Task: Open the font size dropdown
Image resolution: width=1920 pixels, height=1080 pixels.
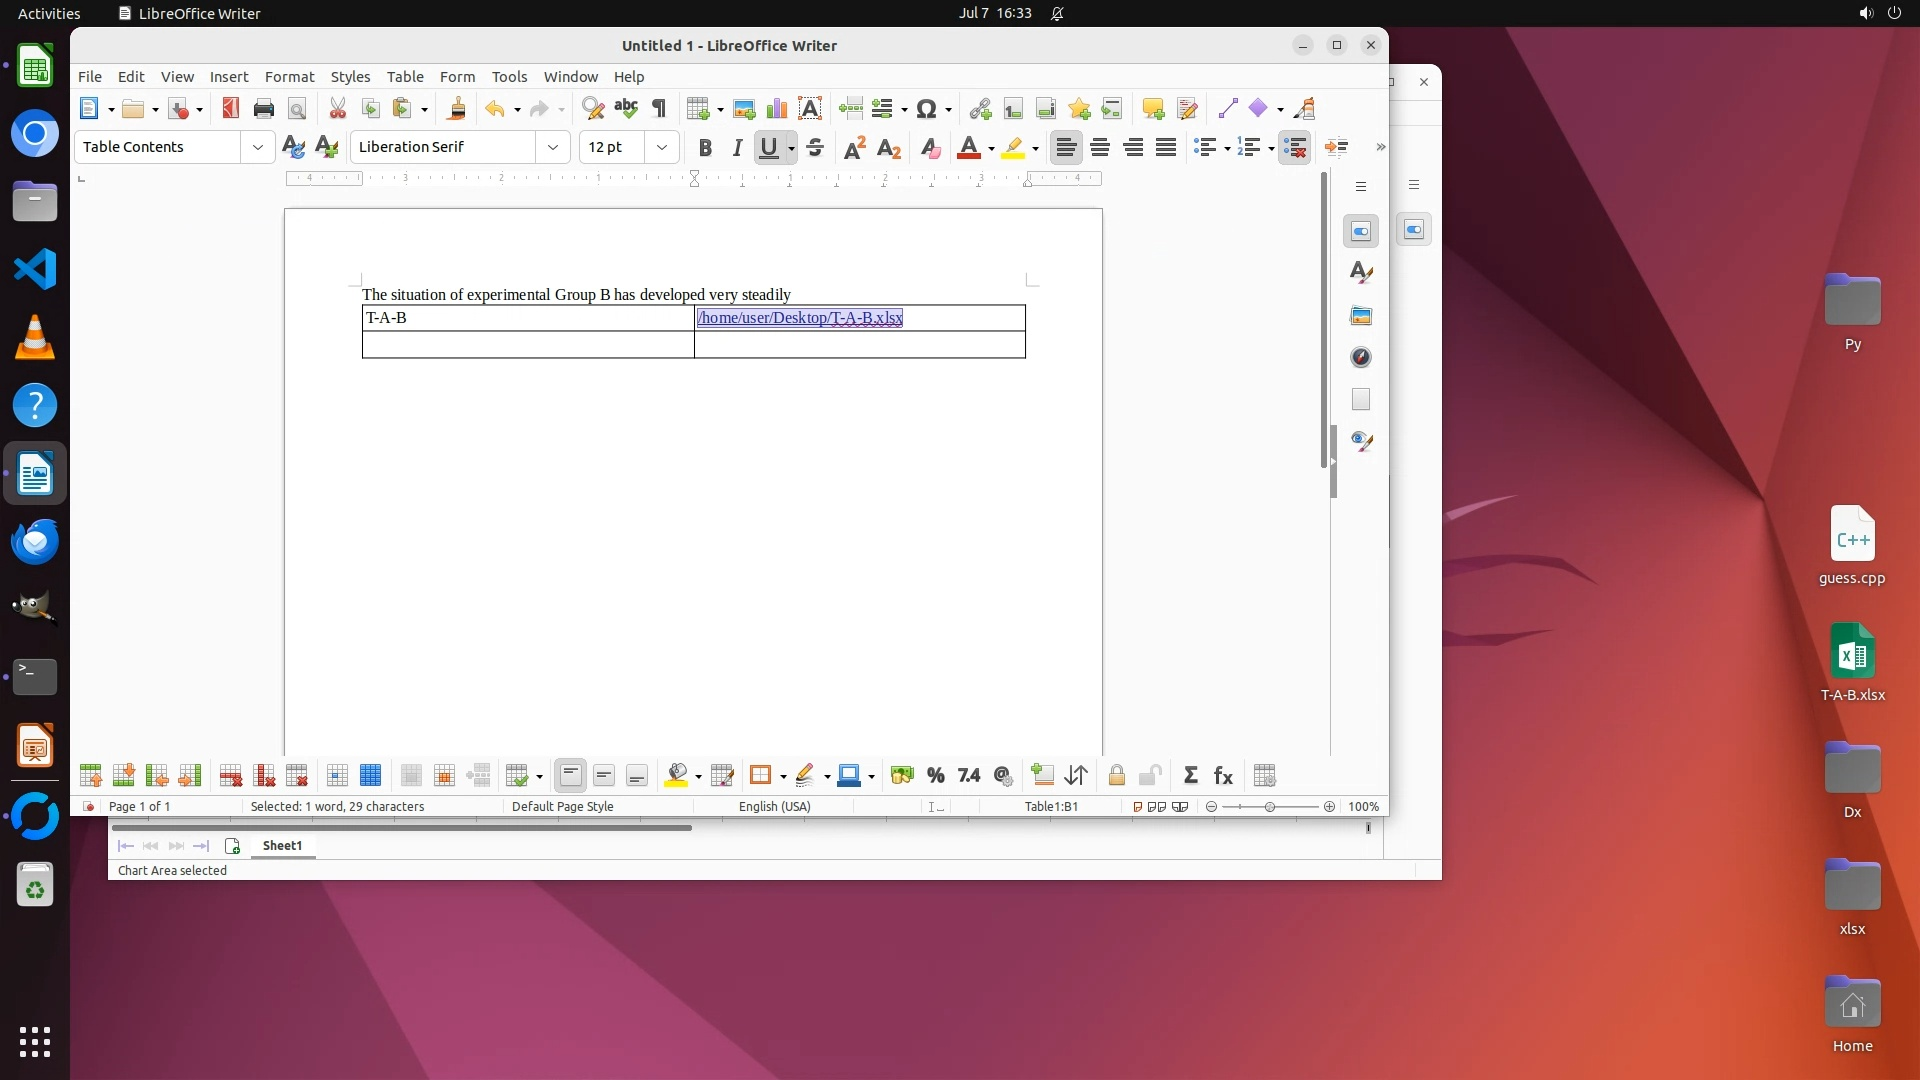Action: (x=661, y=147)
